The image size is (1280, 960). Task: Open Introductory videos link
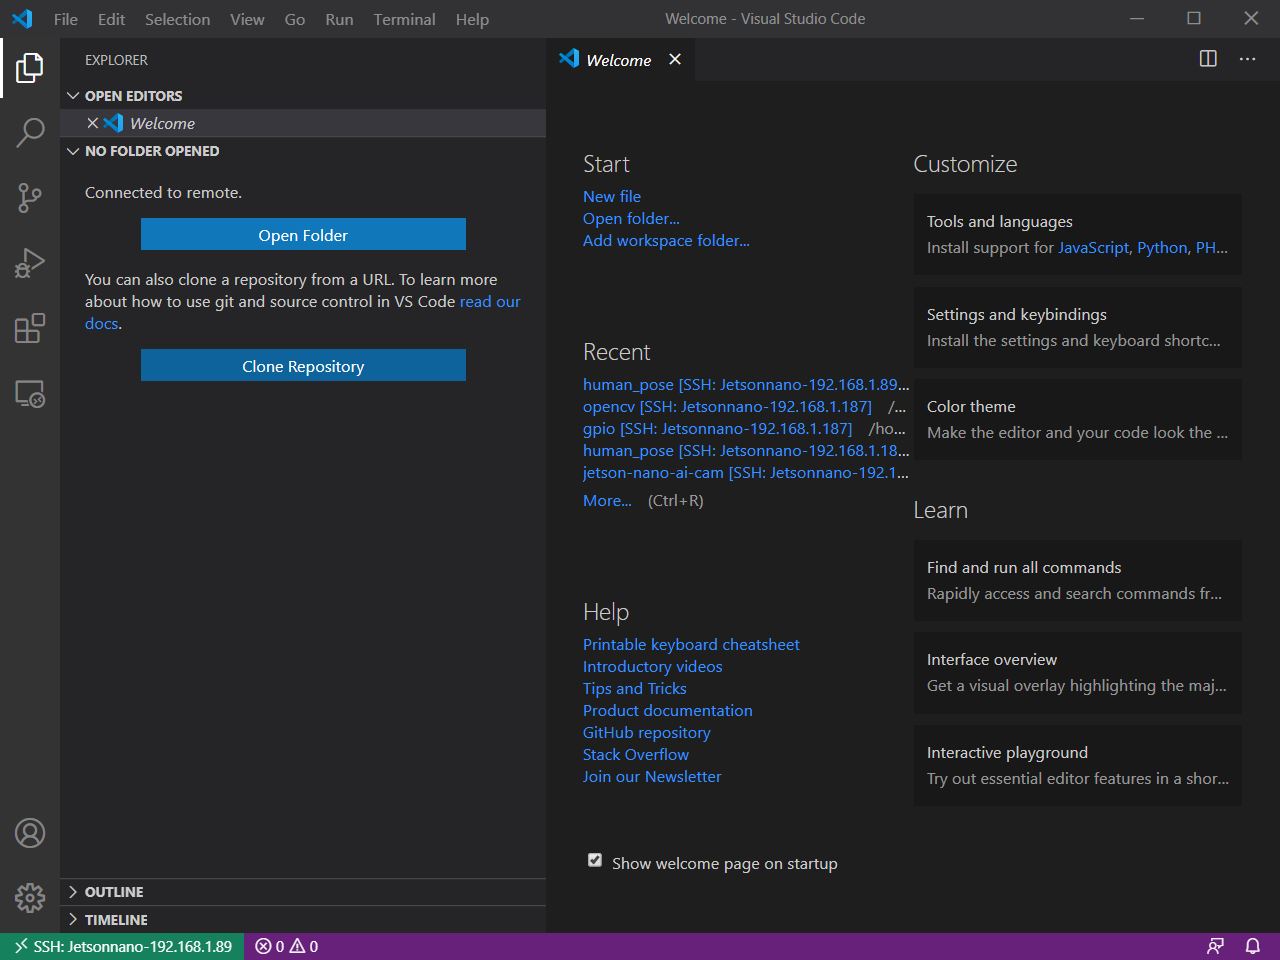[x=652, y=667]
